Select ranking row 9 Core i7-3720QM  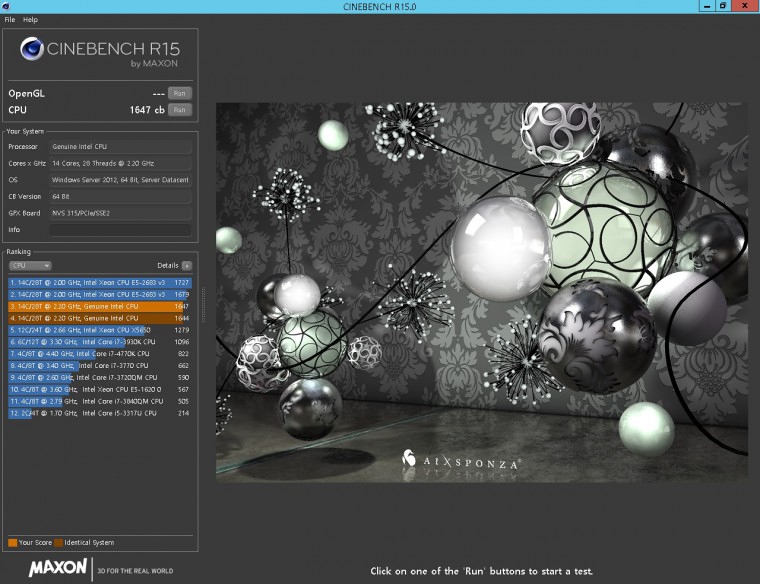tap(99, 378)
